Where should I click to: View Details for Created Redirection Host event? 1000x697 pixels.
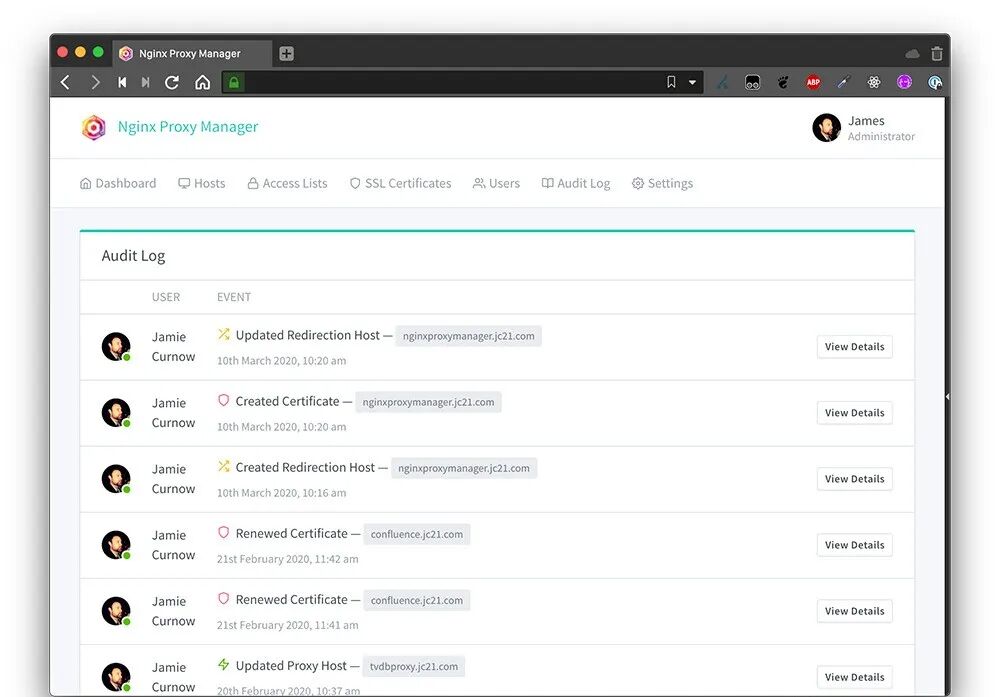855,479
